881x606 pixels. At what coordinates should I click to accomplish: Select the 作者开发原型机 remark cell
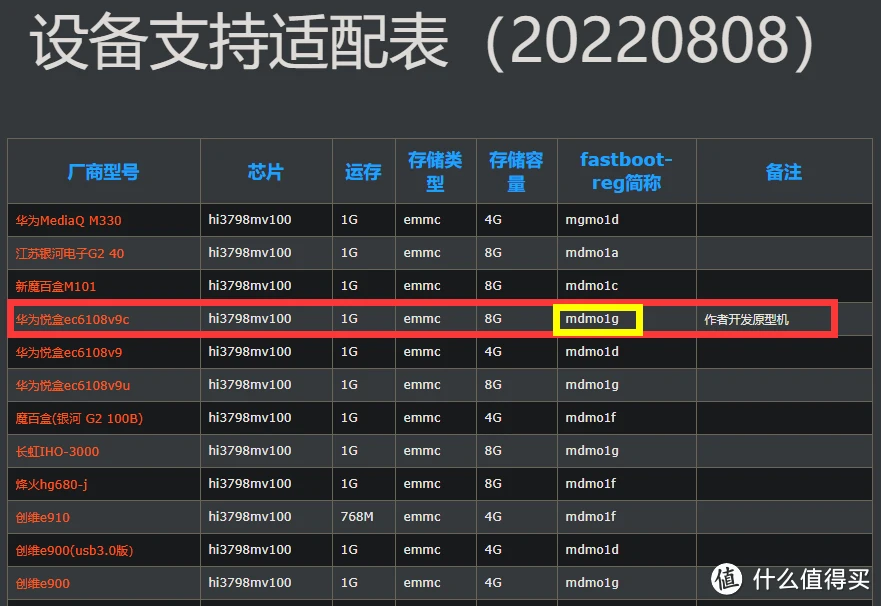point(747,320)
